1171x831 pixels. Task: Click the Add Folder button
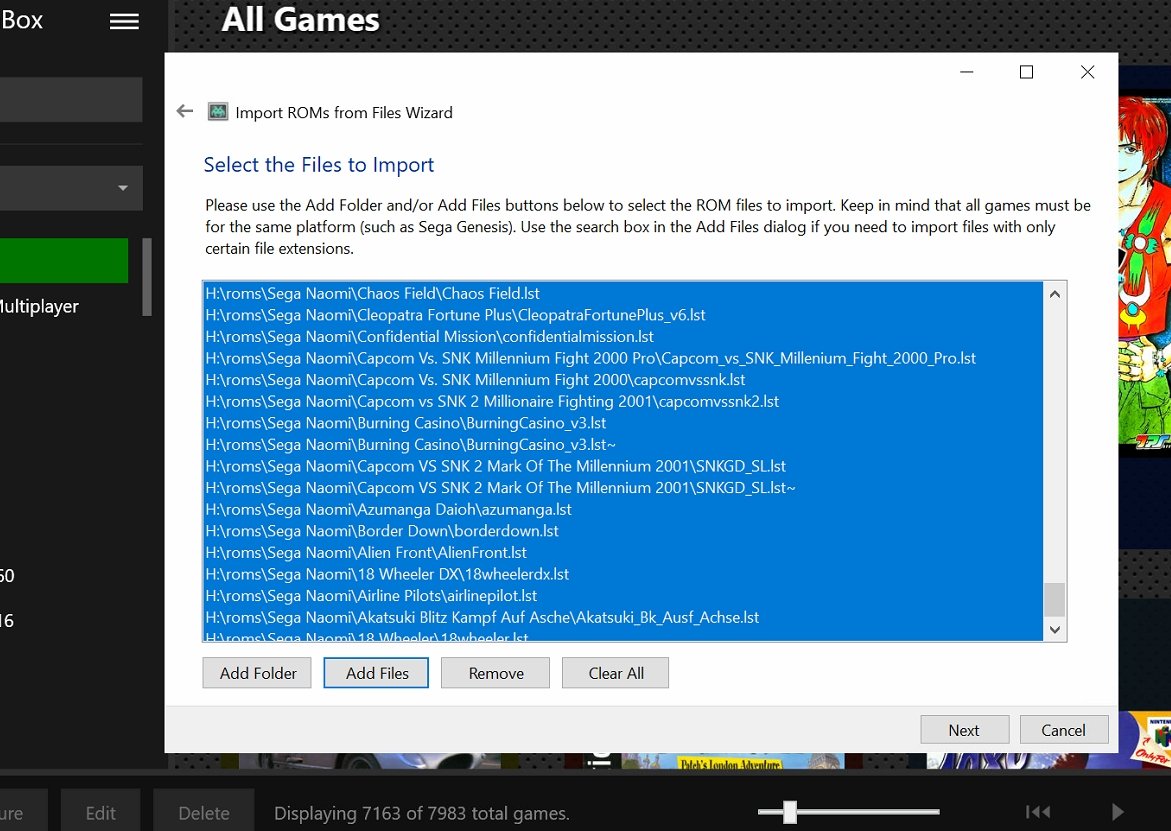257,673
